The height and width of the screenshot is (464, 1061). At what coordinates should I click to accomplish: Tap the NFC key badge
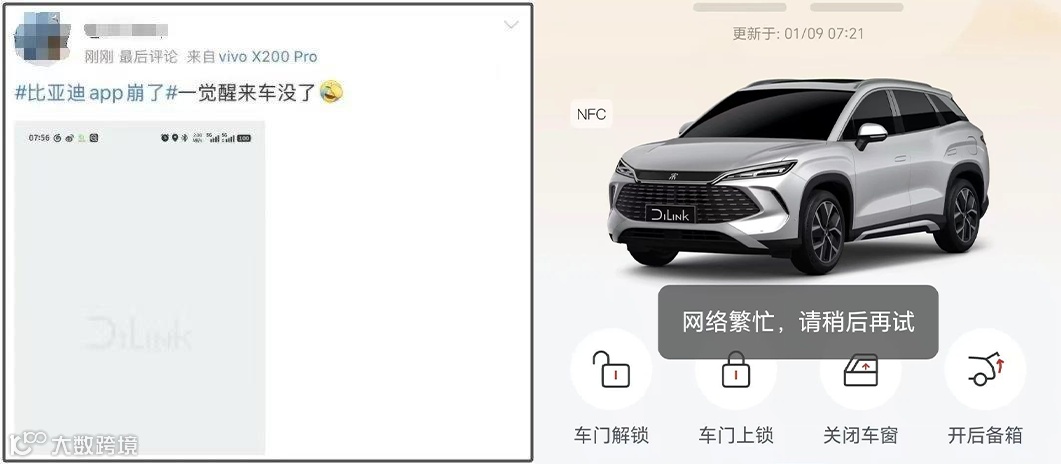[591, 114]
